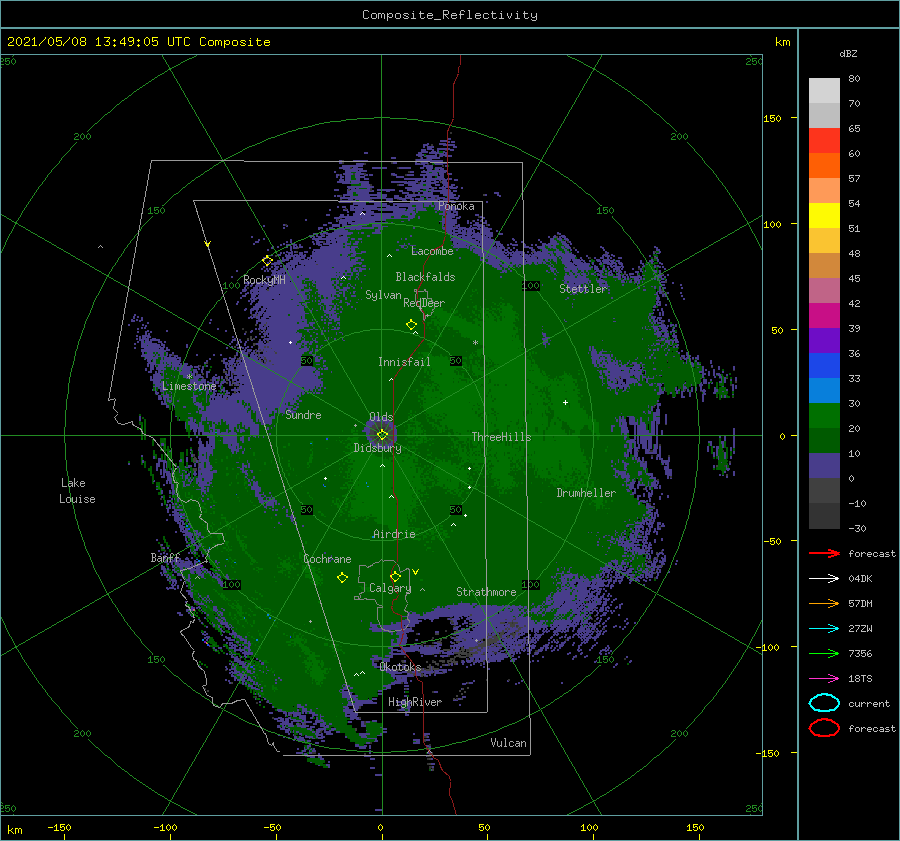
Task: Click the Drumheller town label
Action: [x=586, y=493]
